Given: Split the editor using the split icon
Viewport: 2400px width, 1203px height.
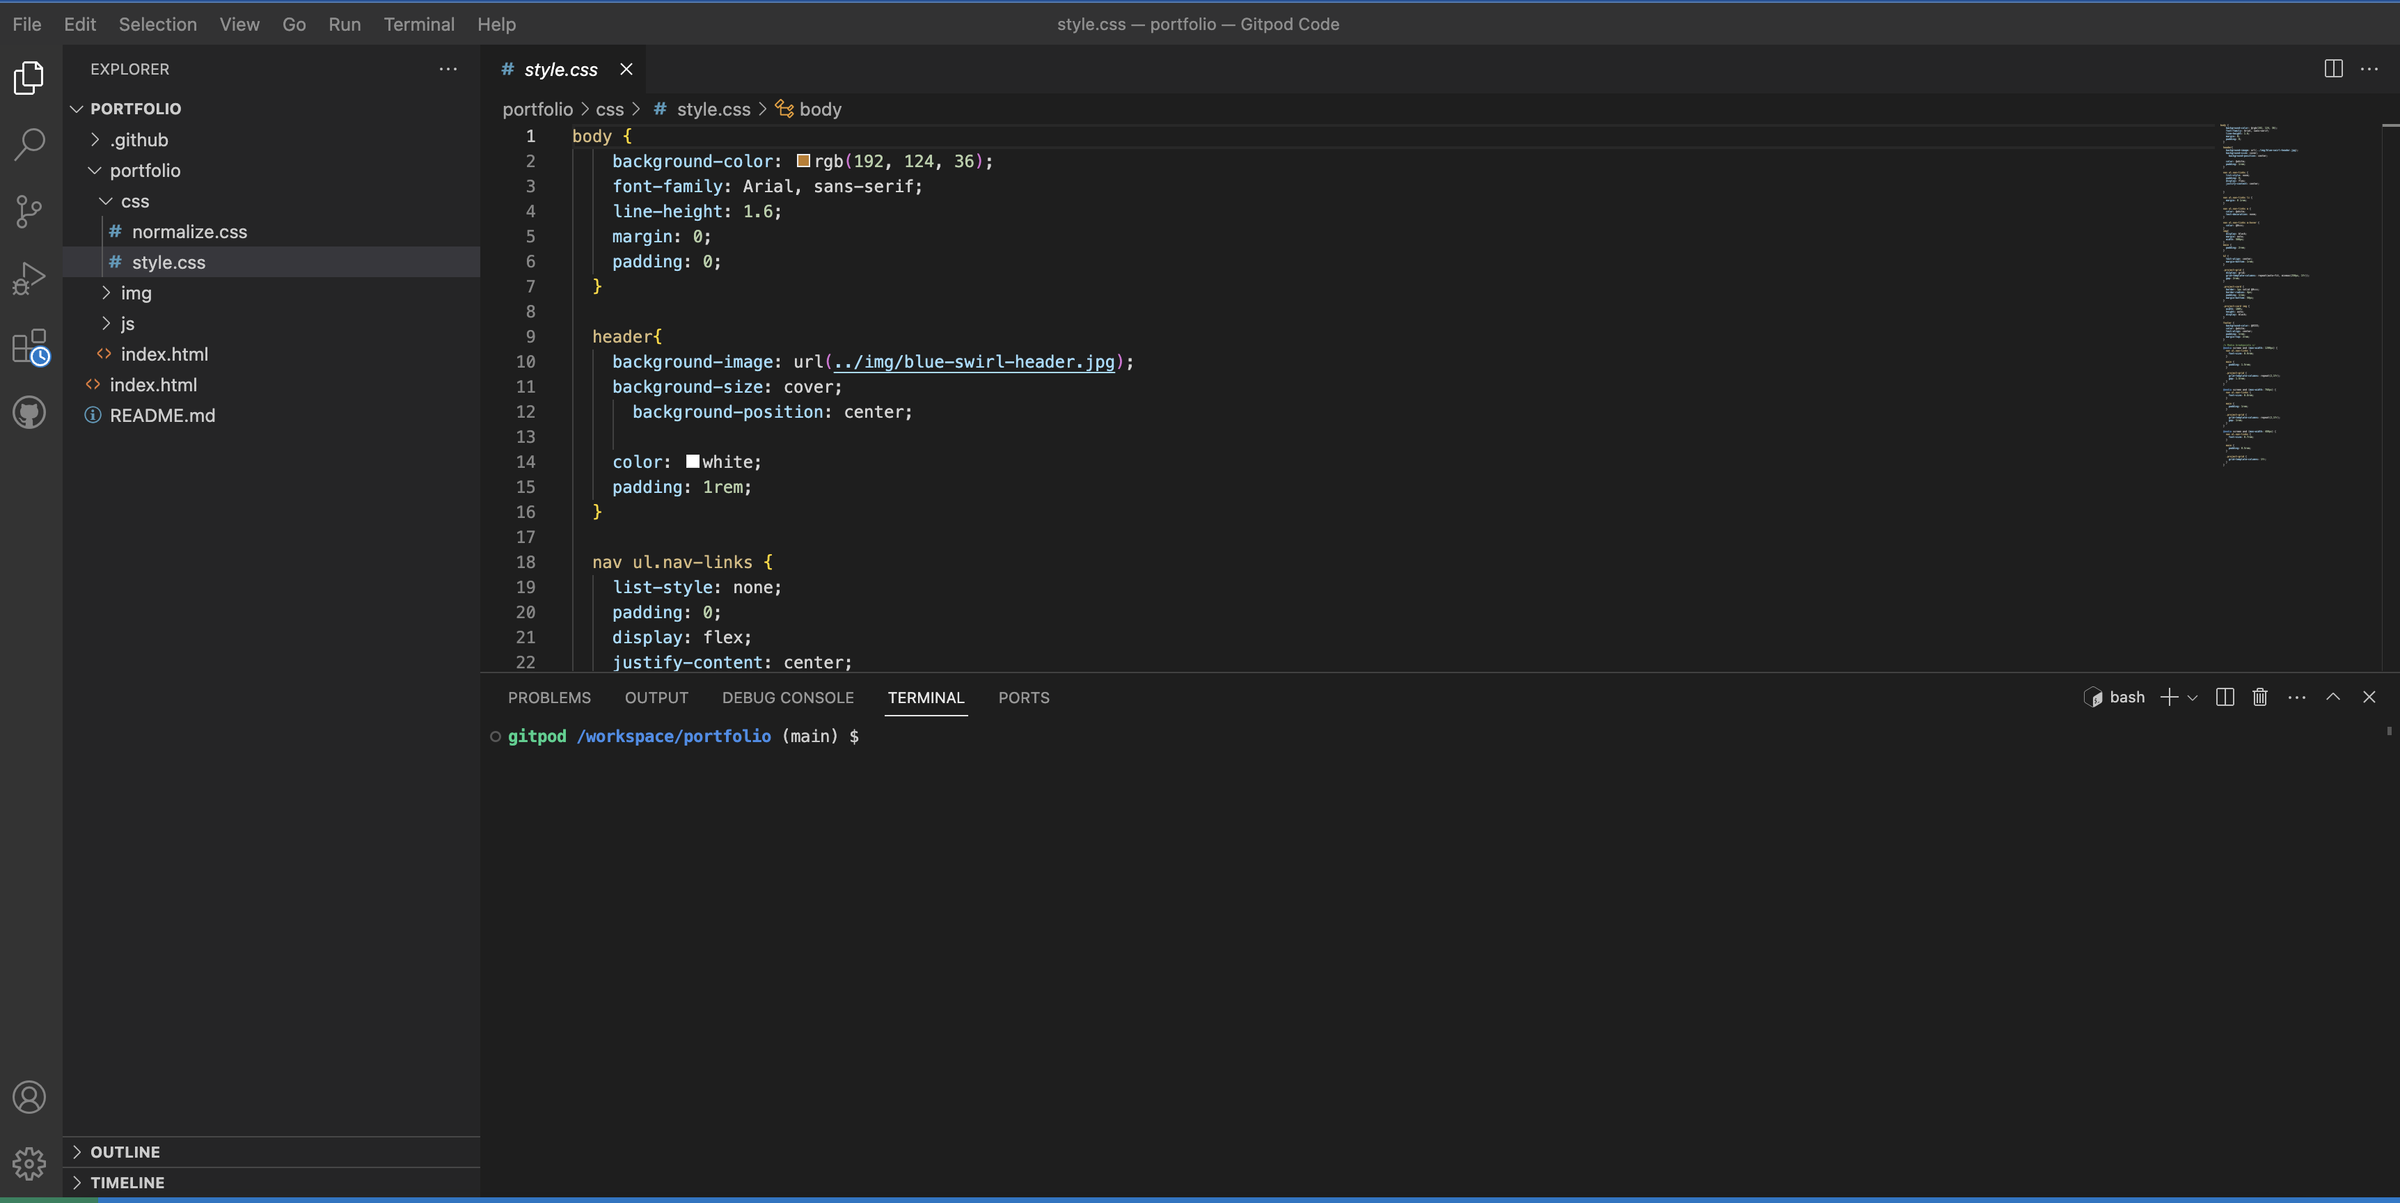Looking at the screenshot, I should [x=2334, y=68].
